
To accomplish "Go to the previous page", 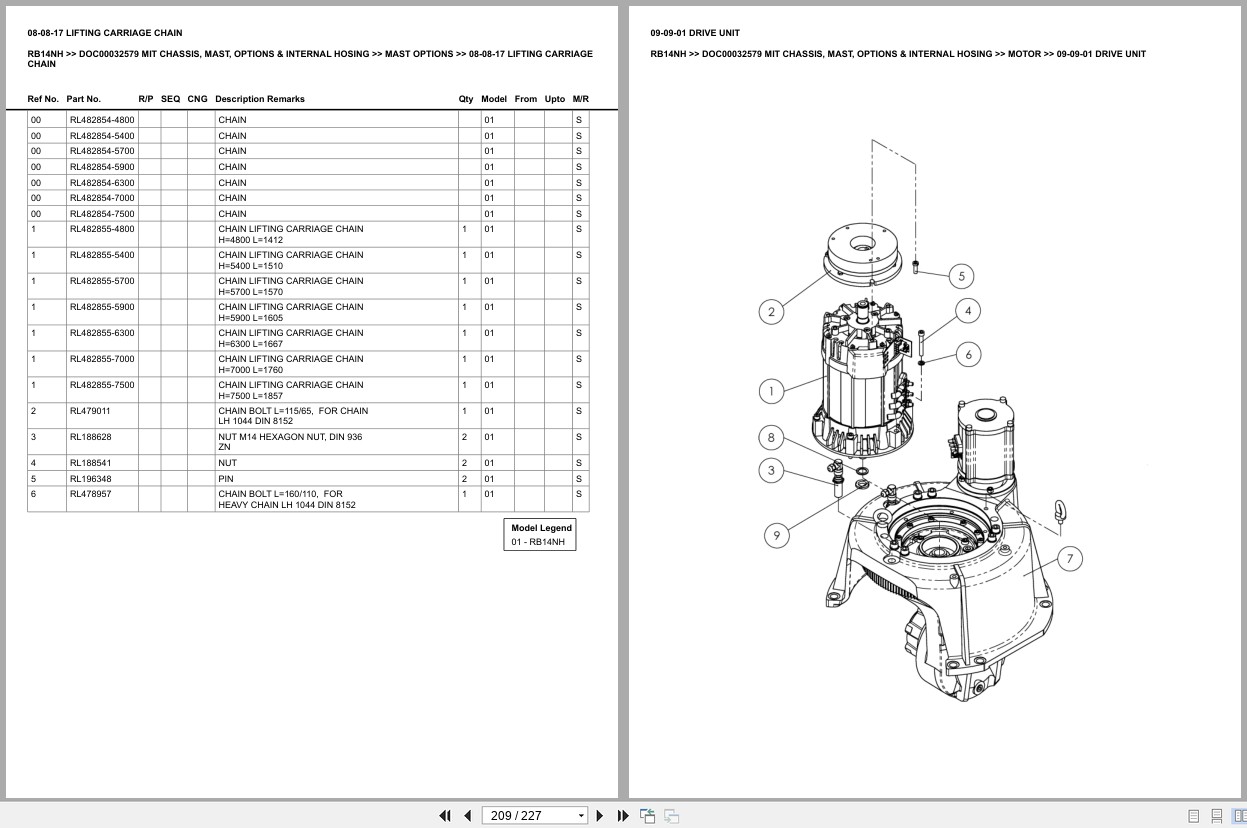I will [x=467, y=816].
